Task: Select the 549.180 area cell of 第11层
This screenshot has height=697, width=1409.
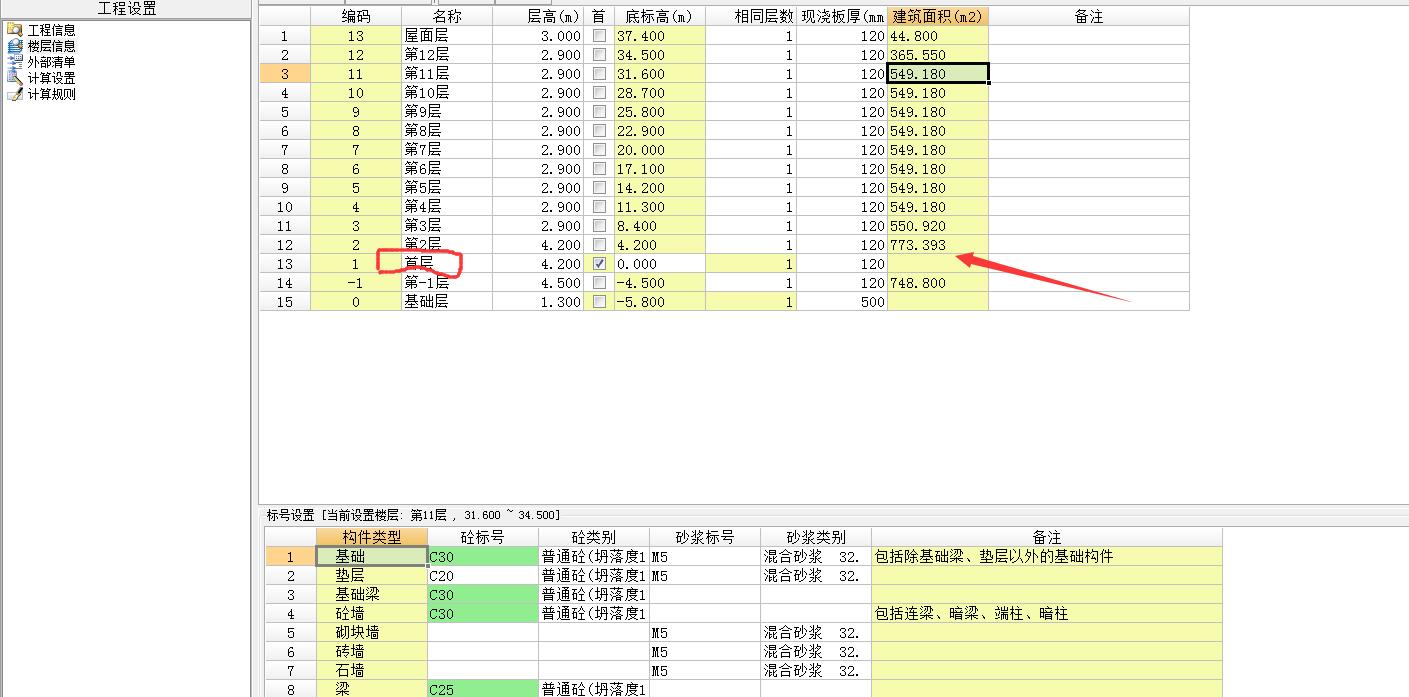Action: [x=935, y=73]
